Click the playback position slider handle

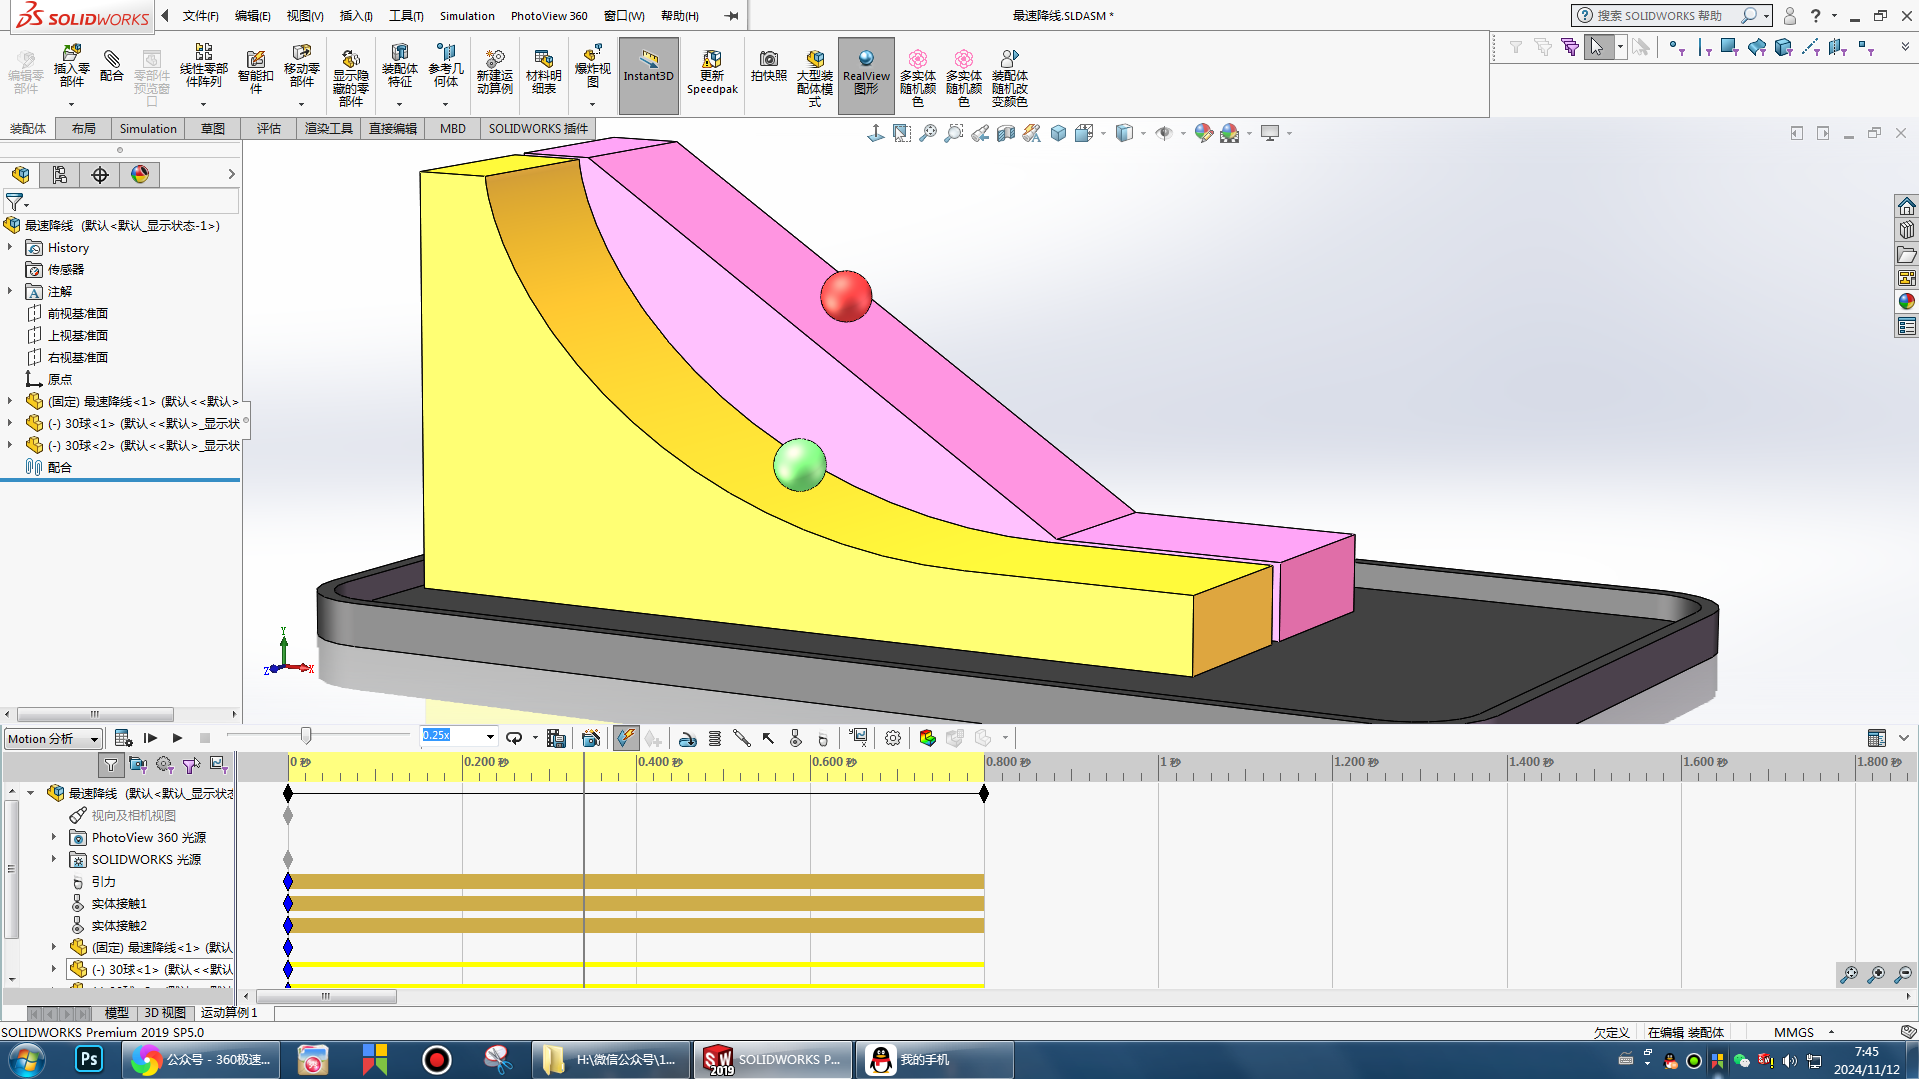point(306,736)
